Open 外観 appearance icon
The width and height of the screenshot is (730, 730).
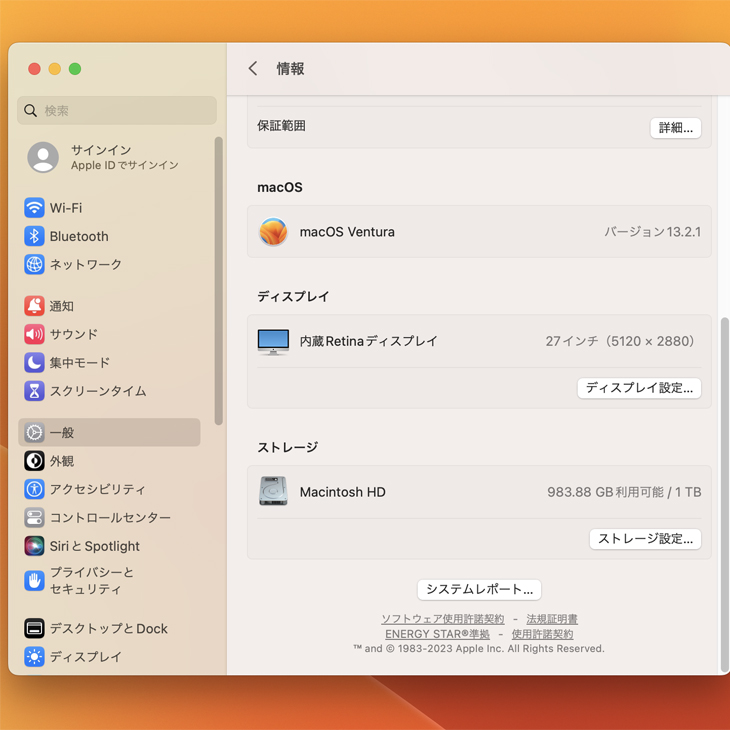pyautogui.click(x=34, y=461)
